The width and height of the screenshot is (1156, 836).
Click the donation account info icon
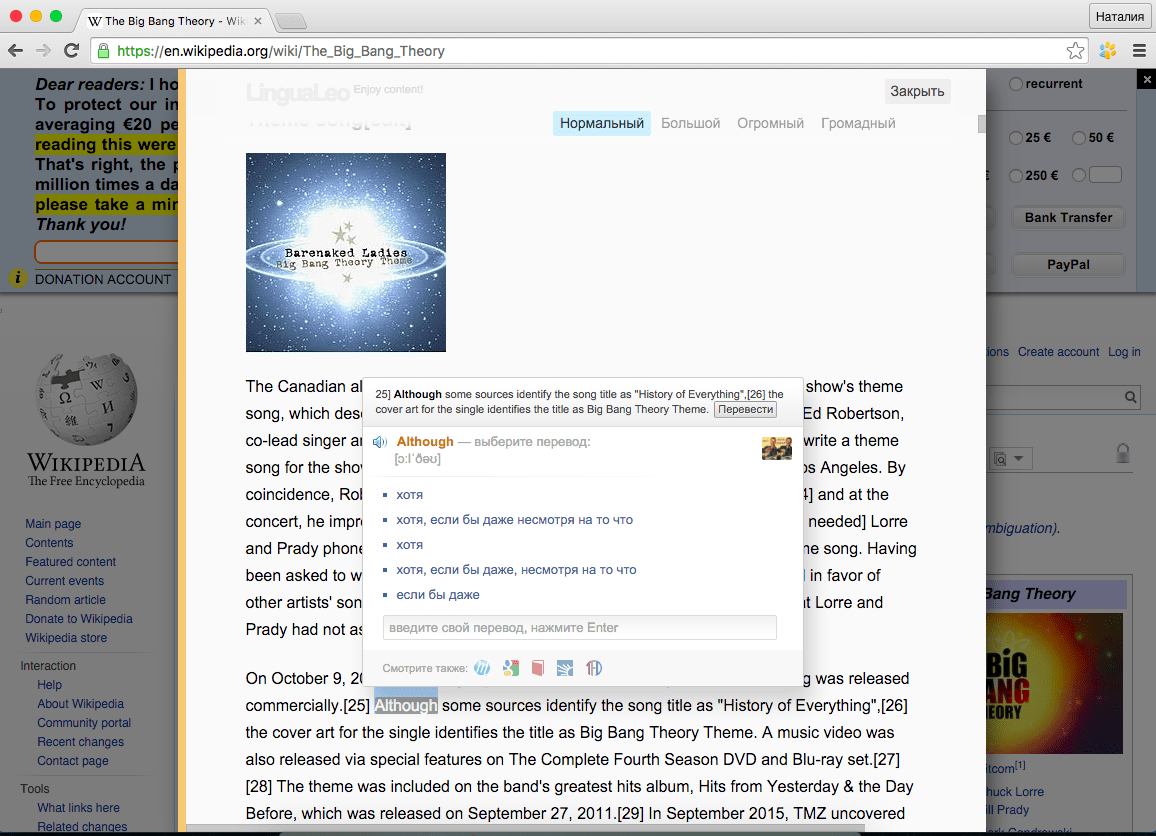(x=18, y=278)
